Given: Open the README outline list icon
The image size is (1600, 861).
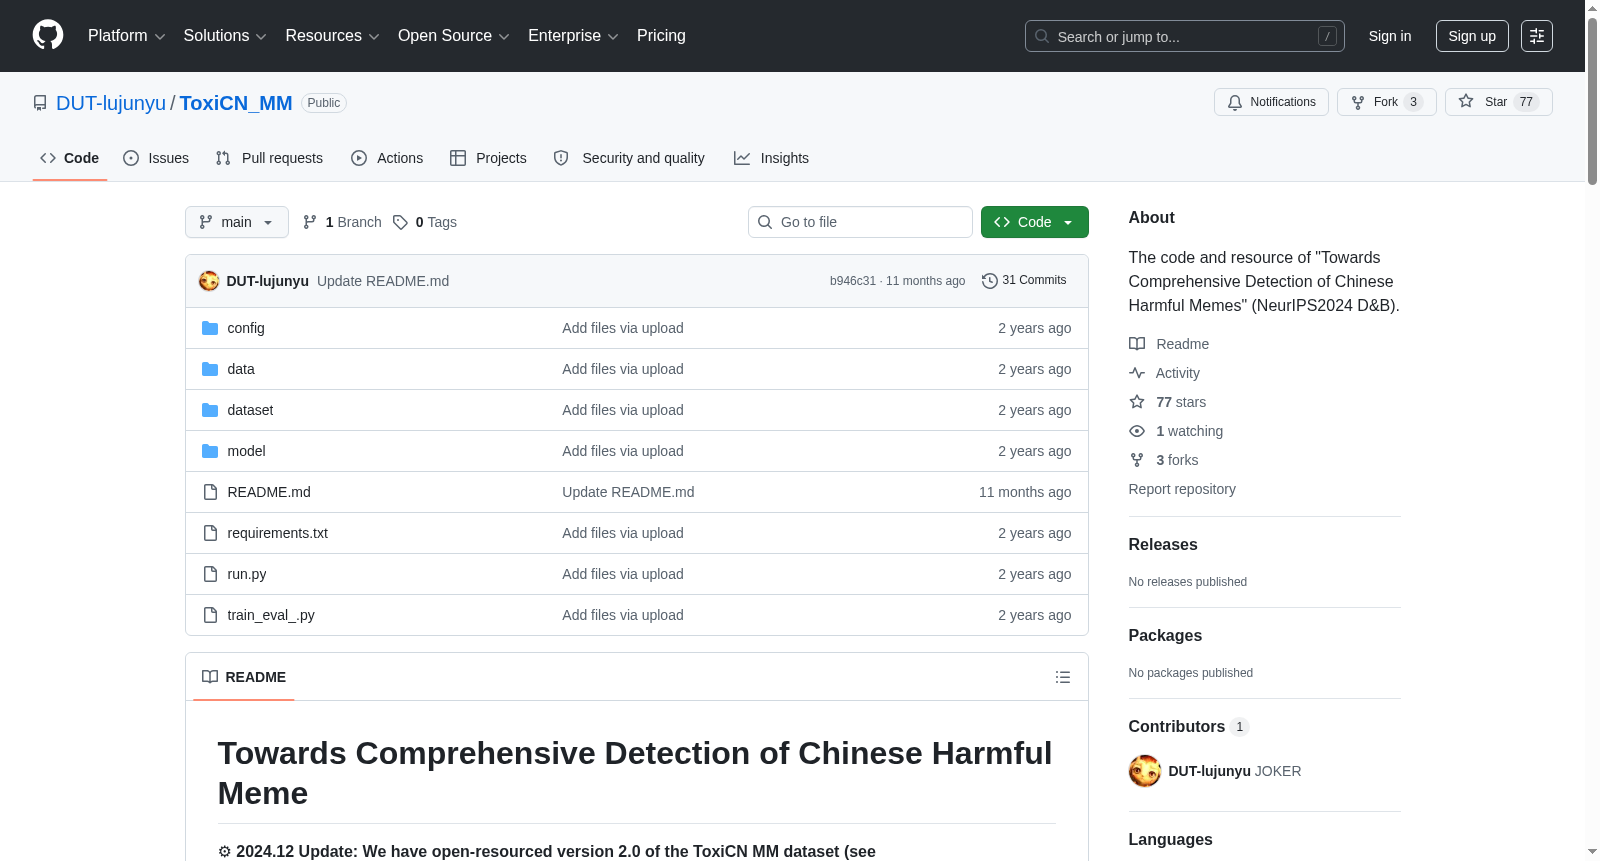Looking at the screenshot, I should coord(1063,677).
